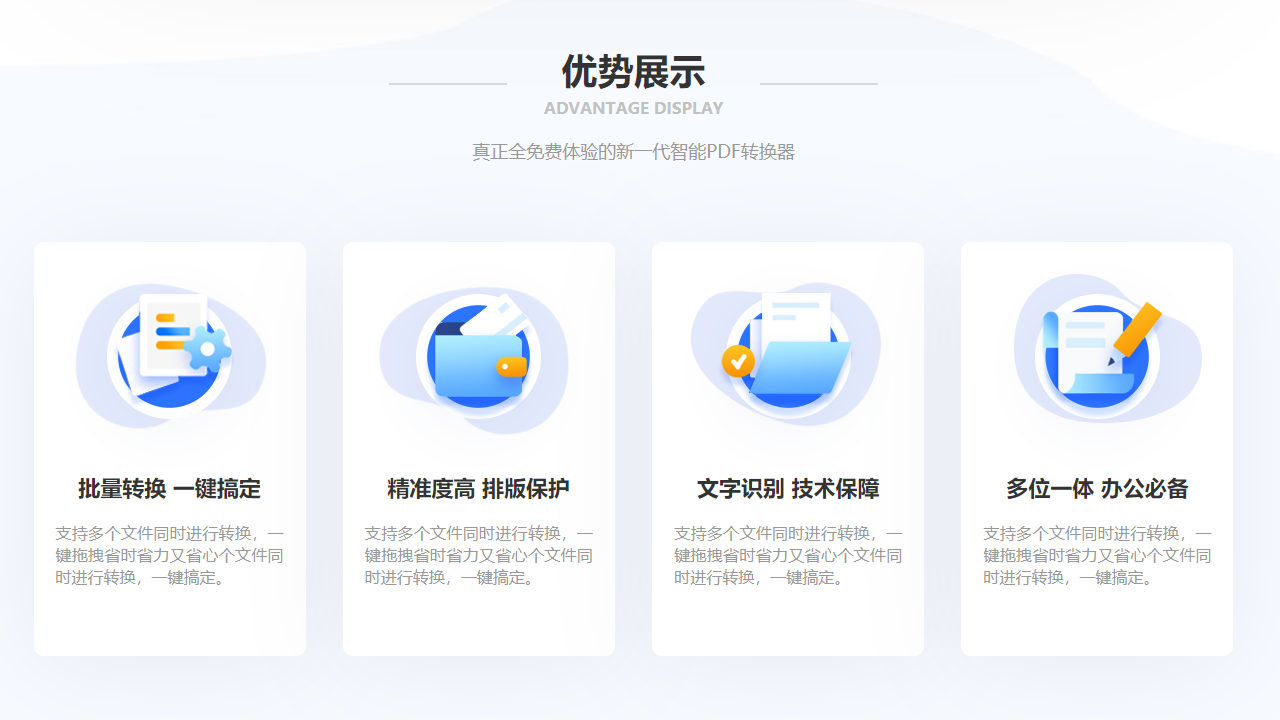Select the 批量转换 card title text
Image resolution: width=1280 pixels, height=720 pixels.
(x=169, y=488)
